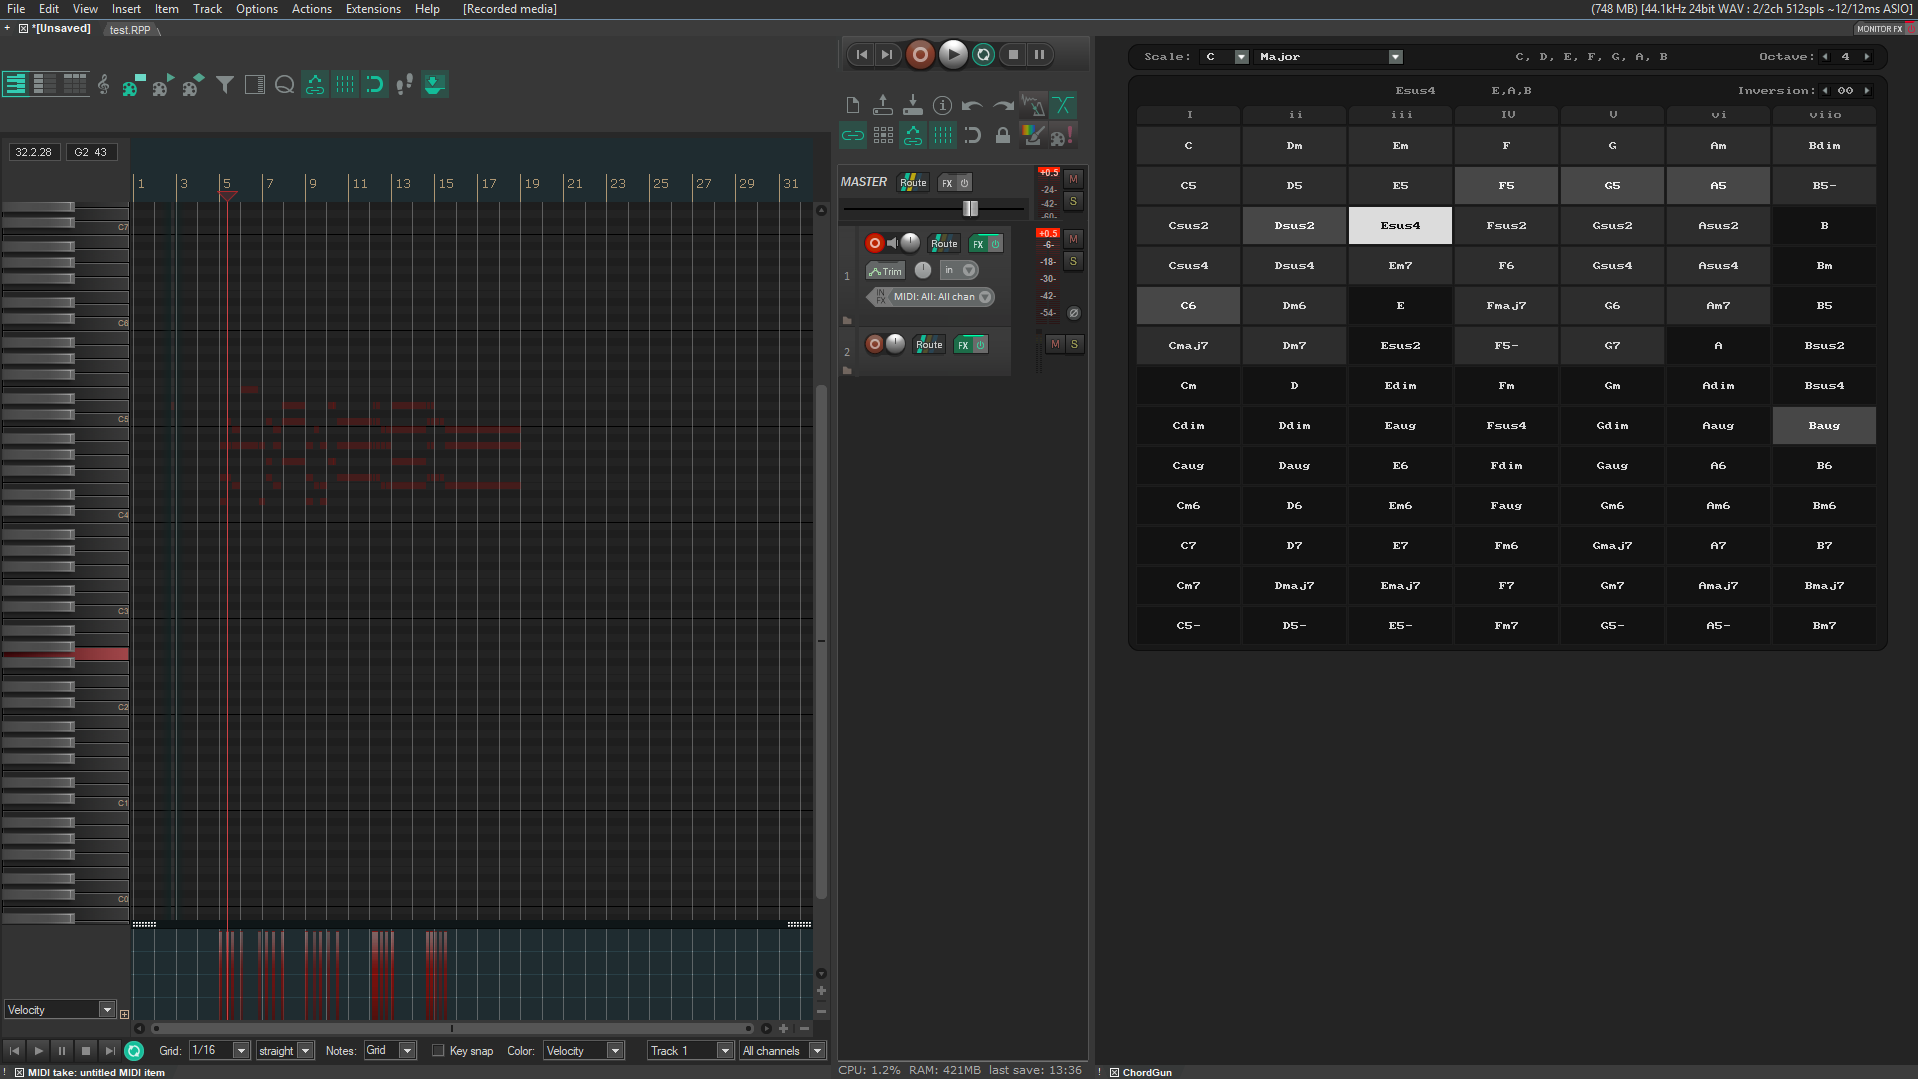
Task: Mute the MASTER track
Action: [1073, 179]
